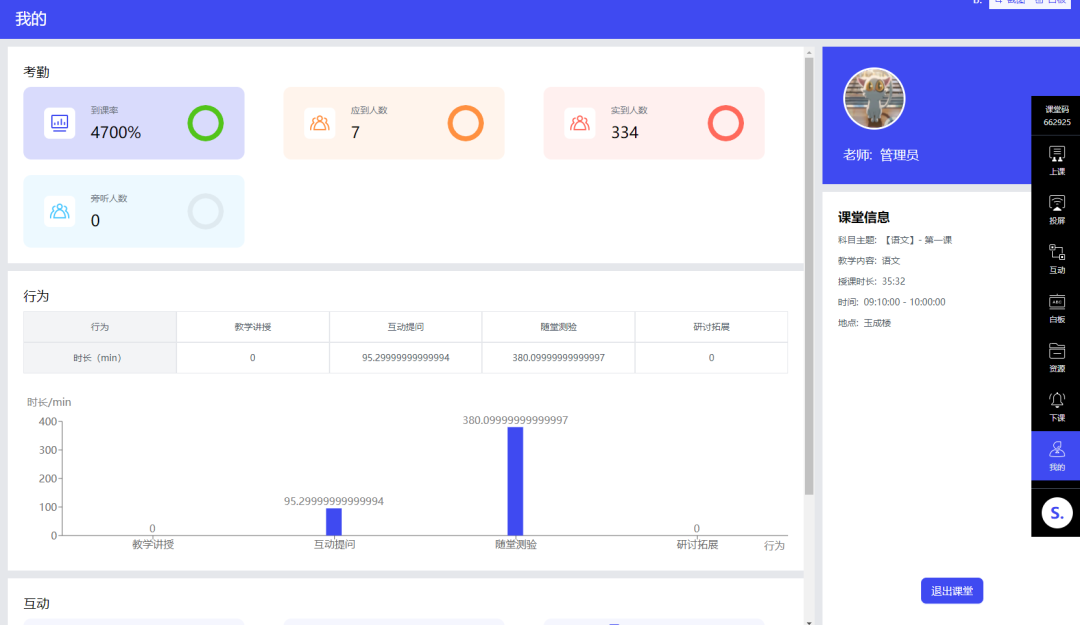This screenshot has height=625, width=1080.
Task: Click the 旁听人数 people icon
Action: [60, 211]
